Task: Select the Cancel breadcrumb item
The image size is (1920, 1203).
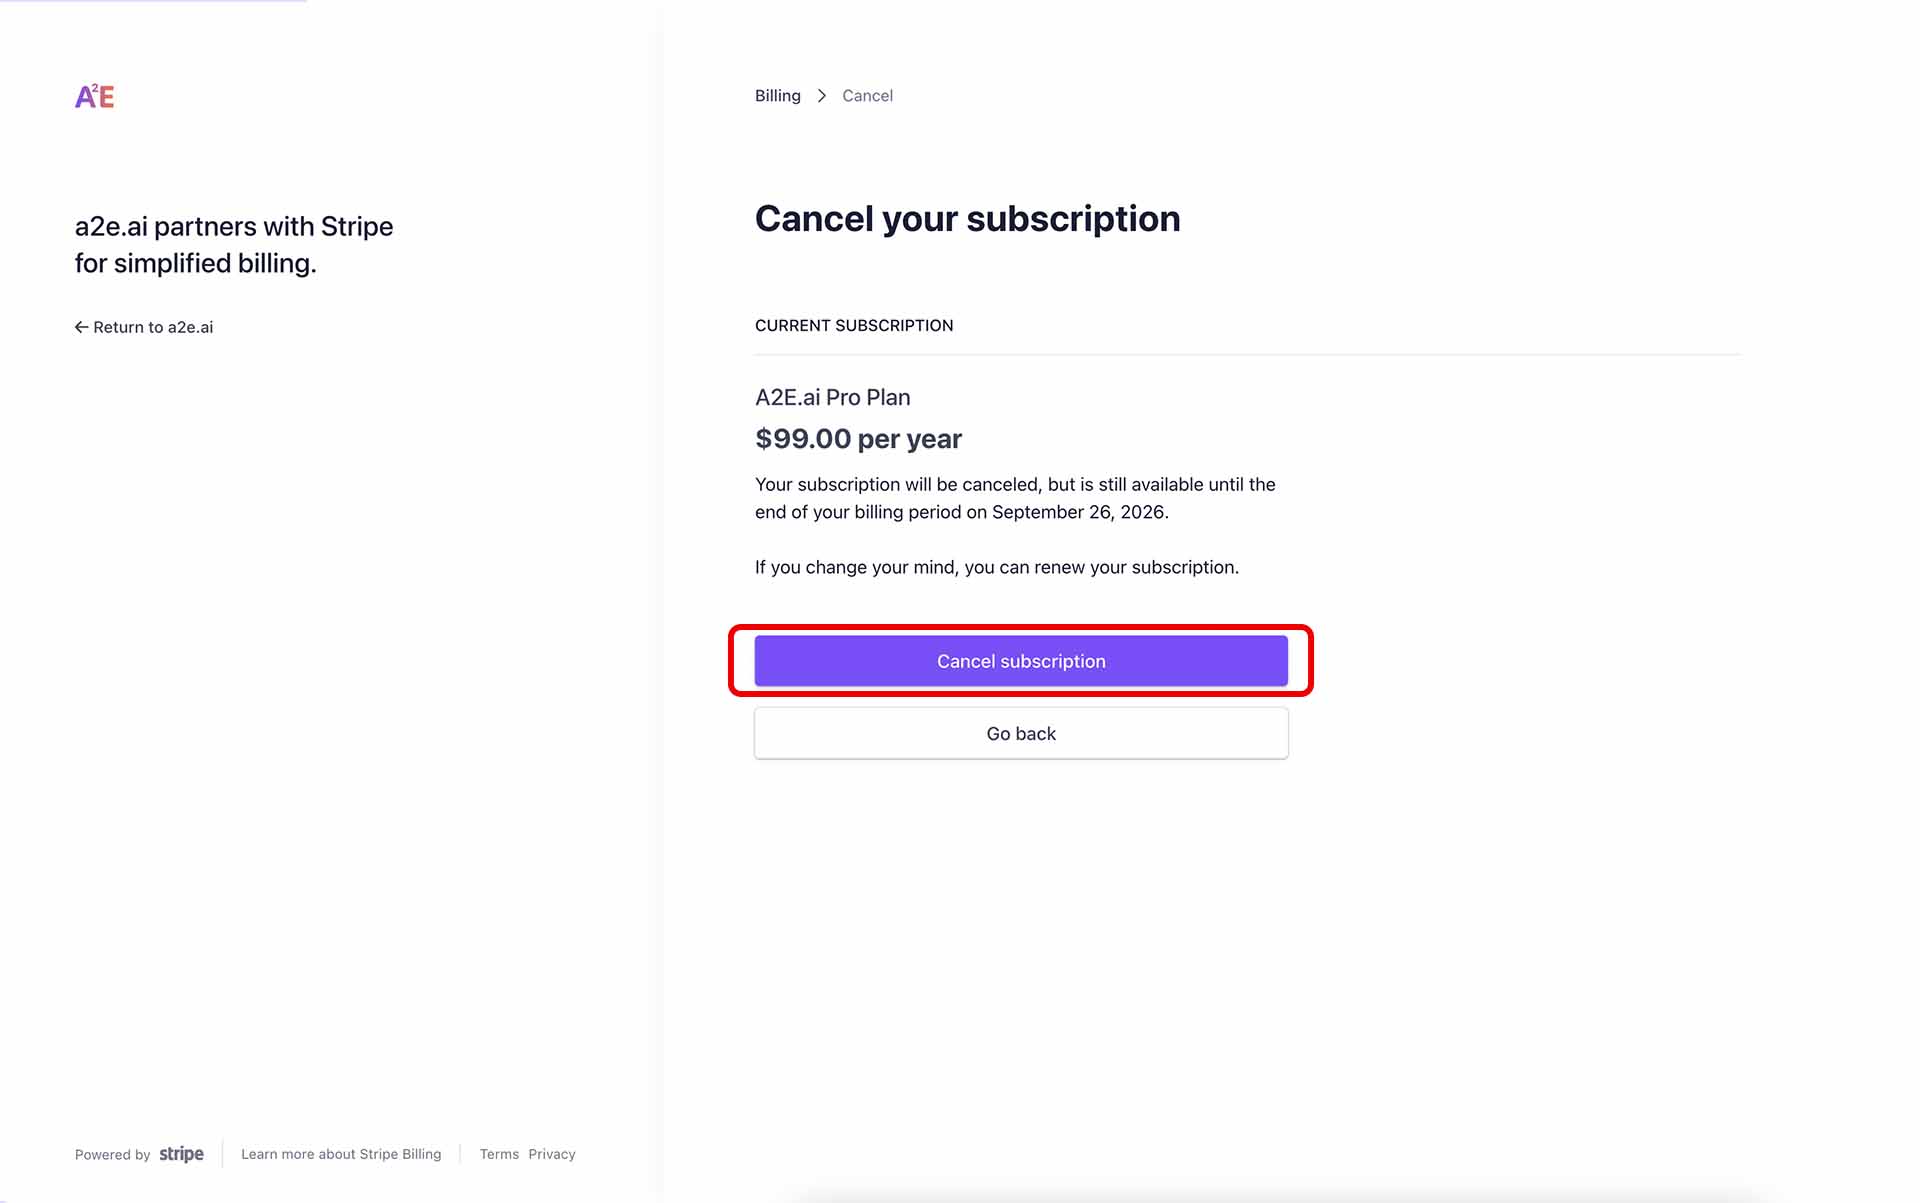Action: tap(867, 96)
